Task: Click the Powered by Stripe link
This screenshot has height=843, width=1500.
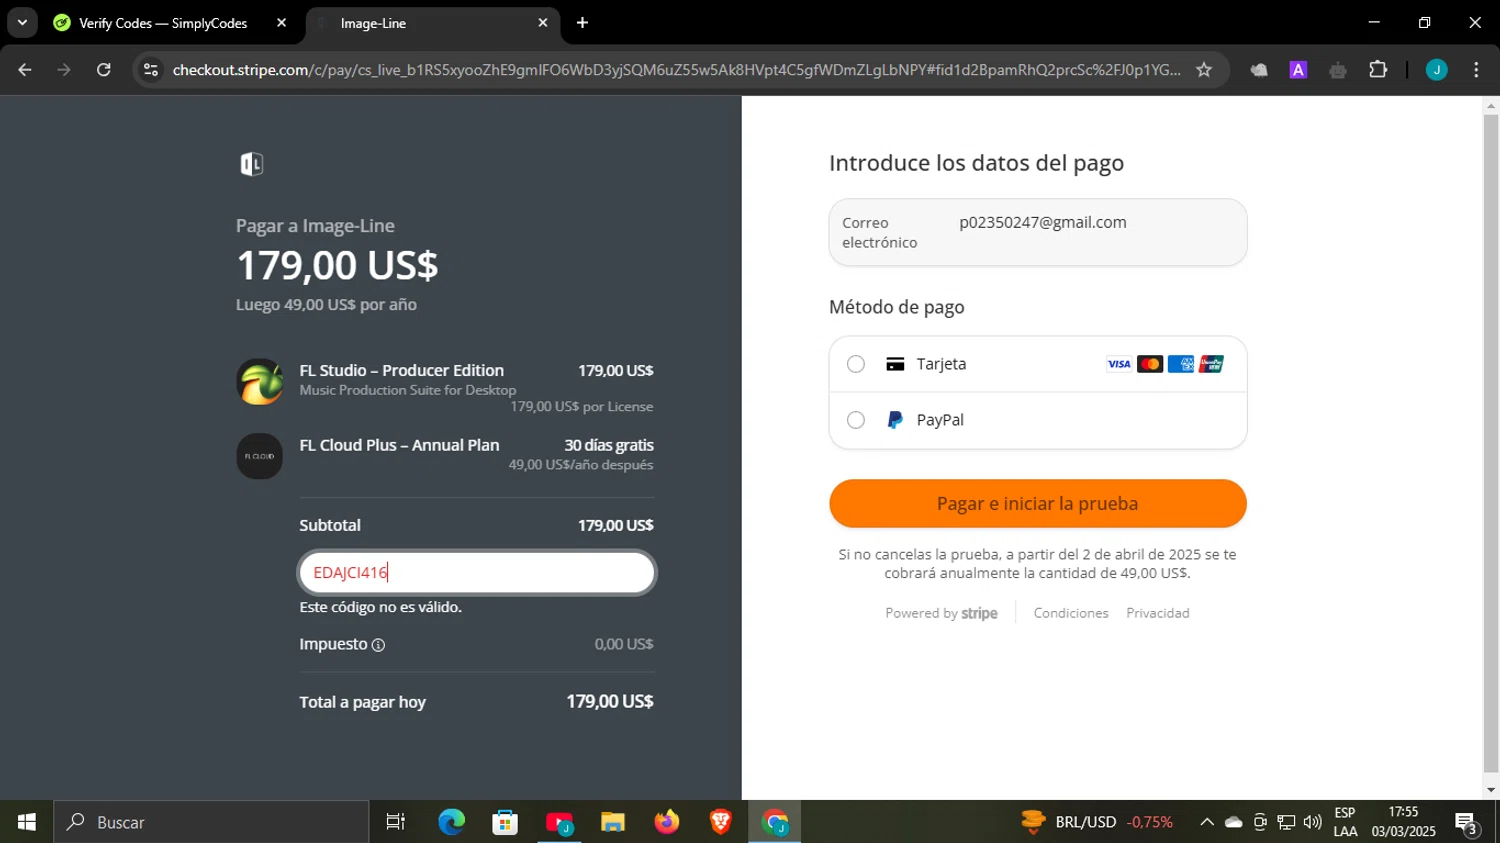Action: pyautogui.click(x=941, y=613)
